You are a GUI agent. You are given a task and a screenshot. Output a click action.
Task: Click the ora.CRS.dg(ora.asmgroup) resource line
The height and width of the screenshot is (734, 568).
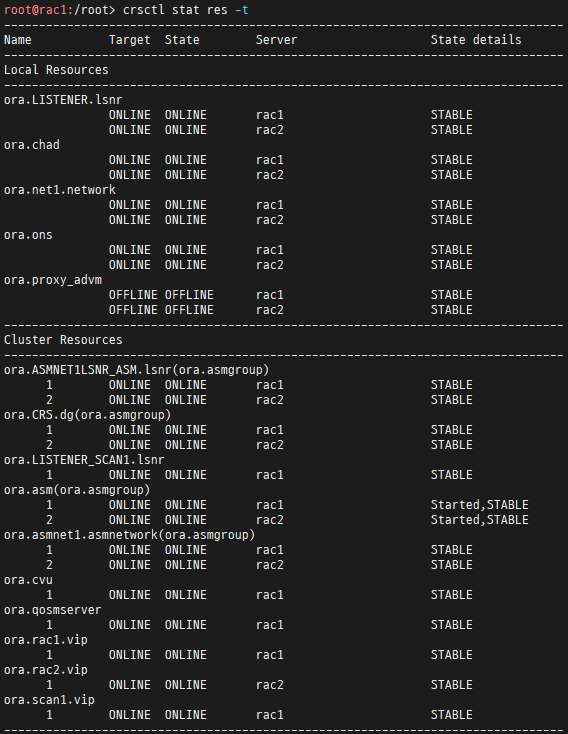coord(88,415)
